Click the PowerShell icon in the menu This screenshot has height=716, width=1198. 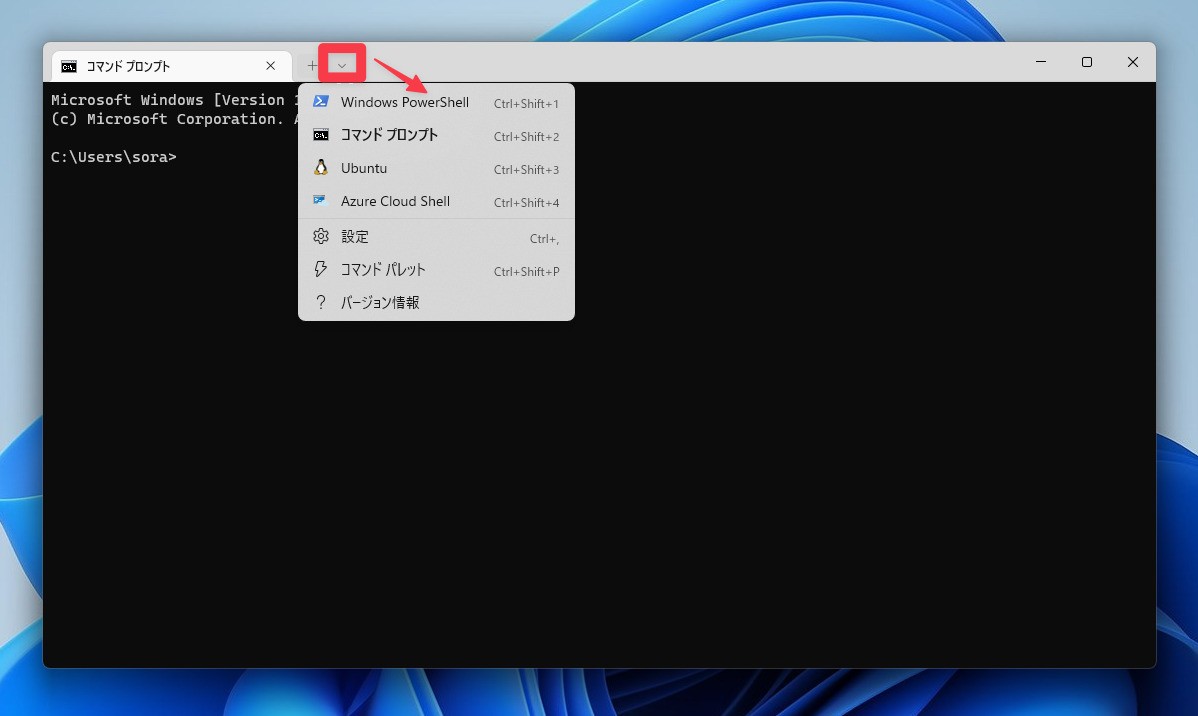click(x=321, y=102)
